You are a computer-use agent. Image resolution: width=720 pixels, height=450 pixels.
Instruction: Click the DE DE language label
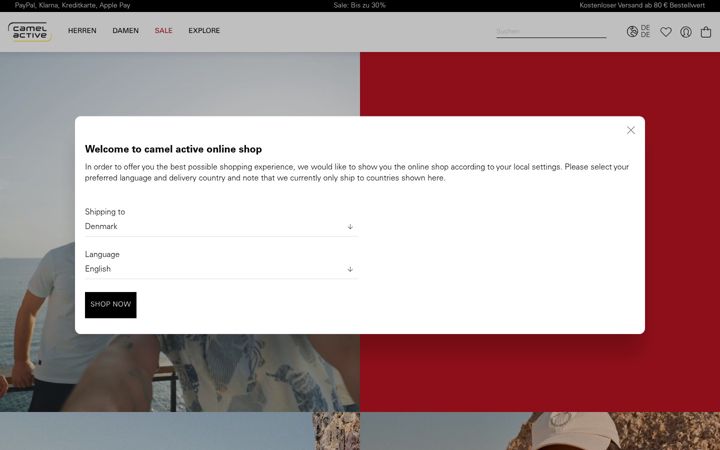tap(645, 31)
